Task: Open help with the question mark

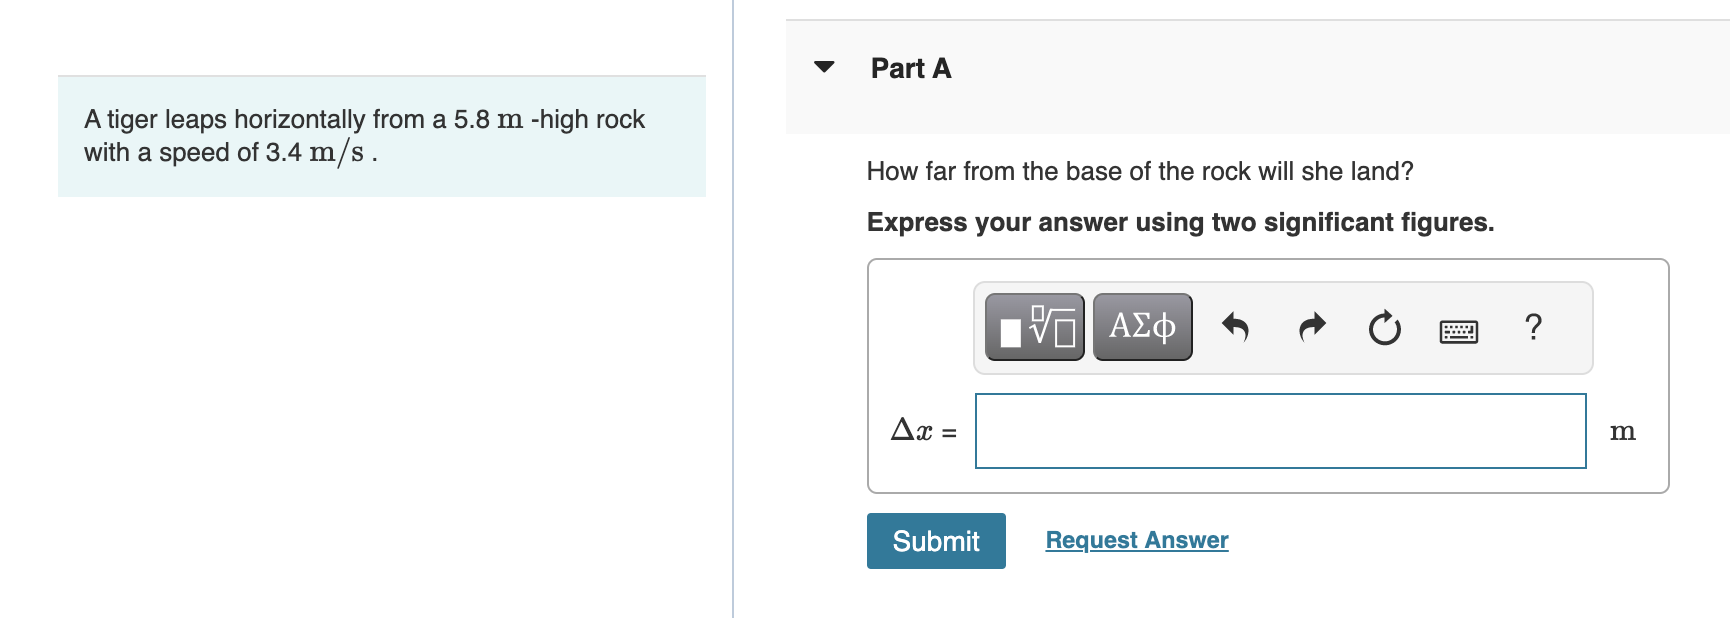Action: coord(1533,327)
